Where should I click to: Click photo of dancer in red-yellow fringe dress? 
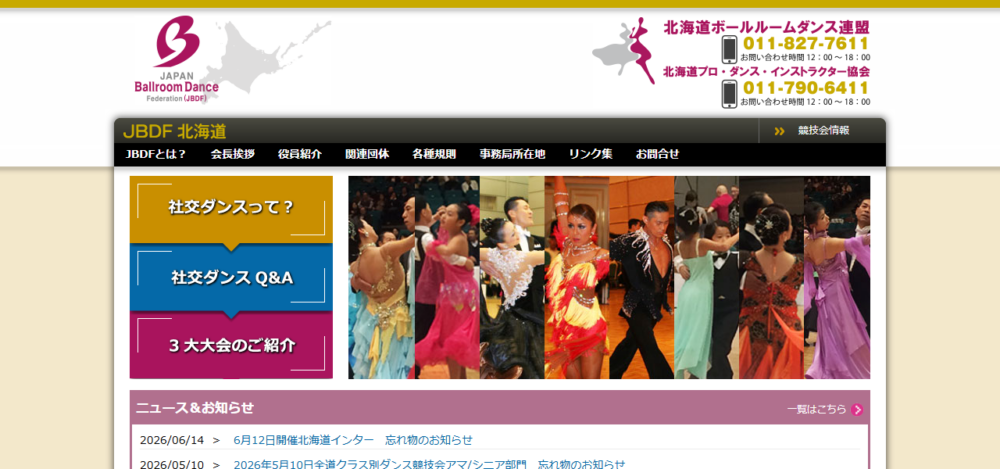[x=577, y=278]
